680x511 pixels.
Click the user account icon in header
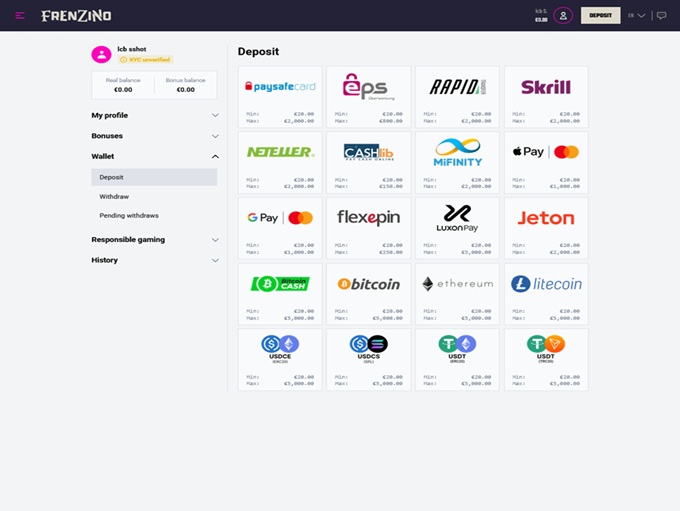[x=563, y=15]
